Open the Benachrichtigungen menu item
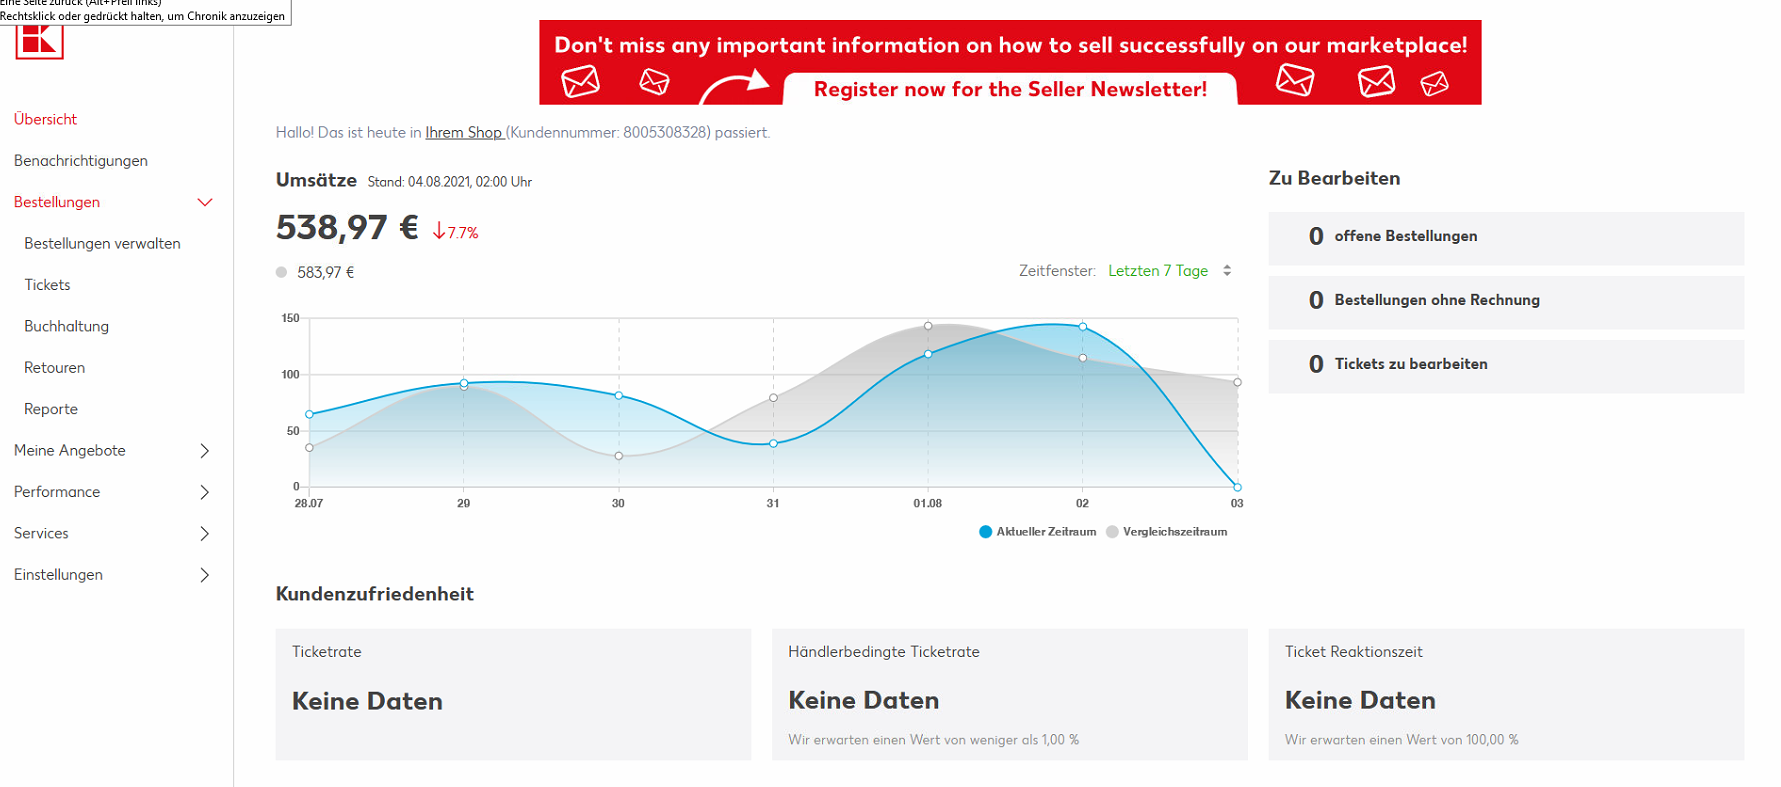The image size is (1781, 787). click(x=81, y=161)
